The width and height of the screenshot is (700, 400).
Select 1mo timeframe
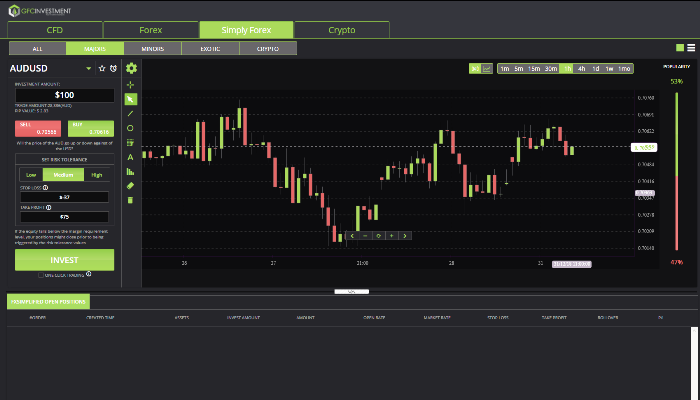pos(625,69)
